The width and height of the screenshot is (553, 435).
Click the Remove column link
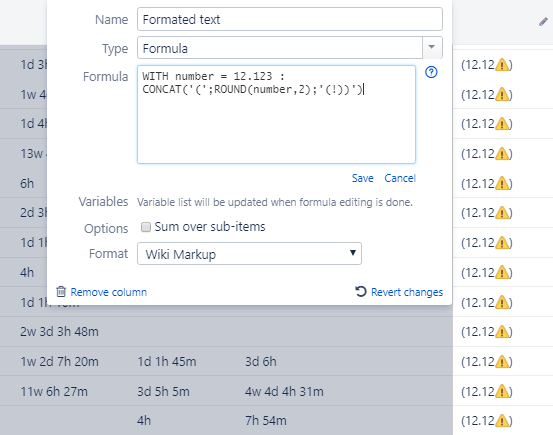coord(109,292)
